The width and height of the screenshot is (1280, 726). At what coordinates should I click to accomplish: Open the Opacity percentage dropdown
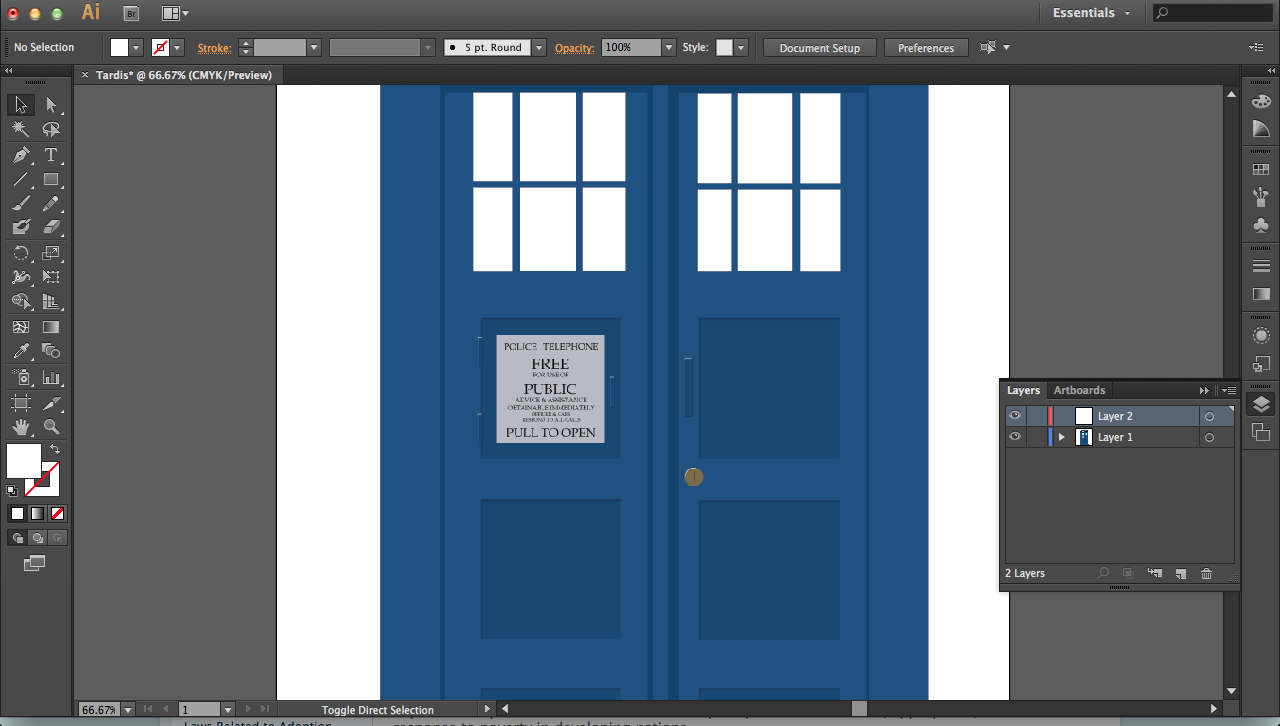click(x=668, y=48)
